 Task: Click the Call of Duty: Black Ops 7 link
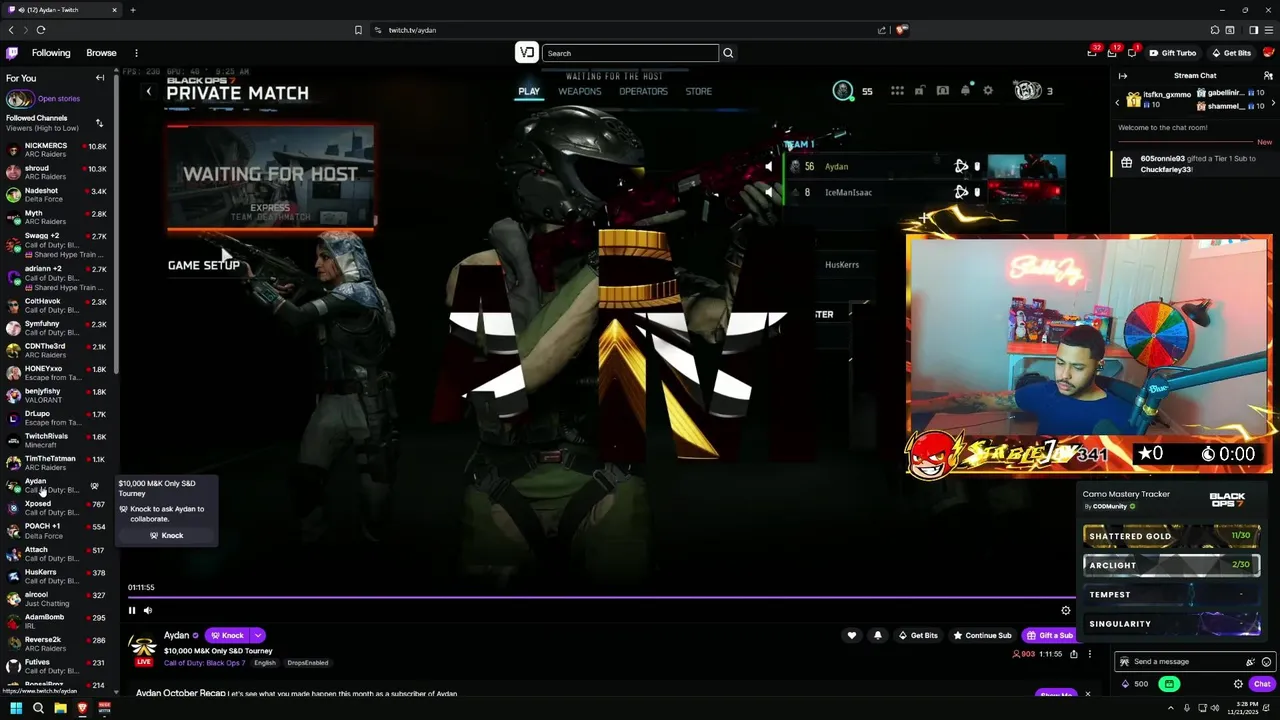[205, 663]
